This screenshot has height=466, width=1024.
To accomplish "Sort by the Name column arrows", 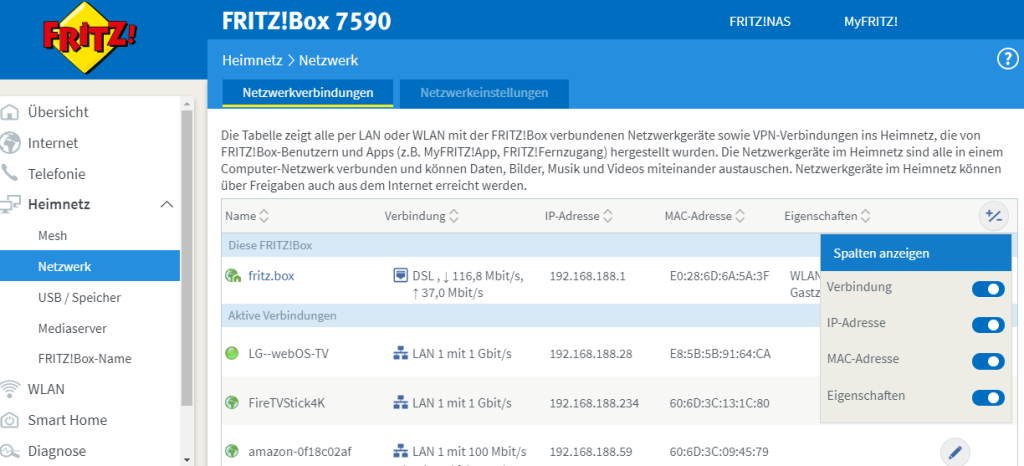I will coord(264,216).
